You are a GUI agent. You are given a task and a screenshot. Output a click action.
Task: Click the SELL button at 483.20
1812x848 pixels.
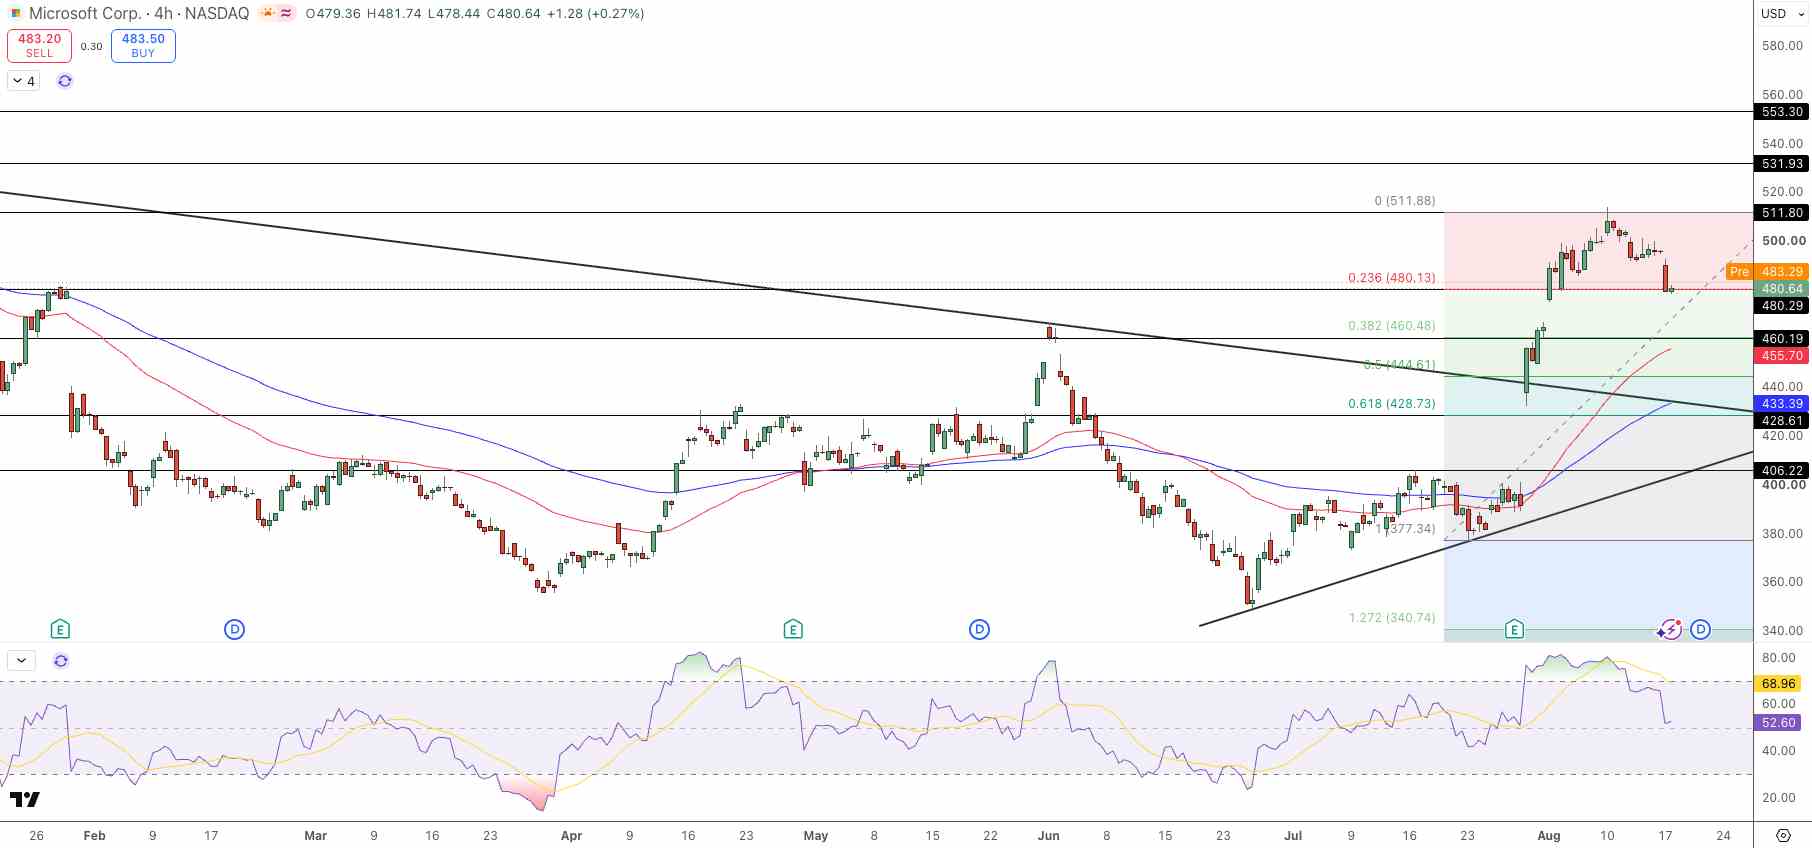point(39,46)
